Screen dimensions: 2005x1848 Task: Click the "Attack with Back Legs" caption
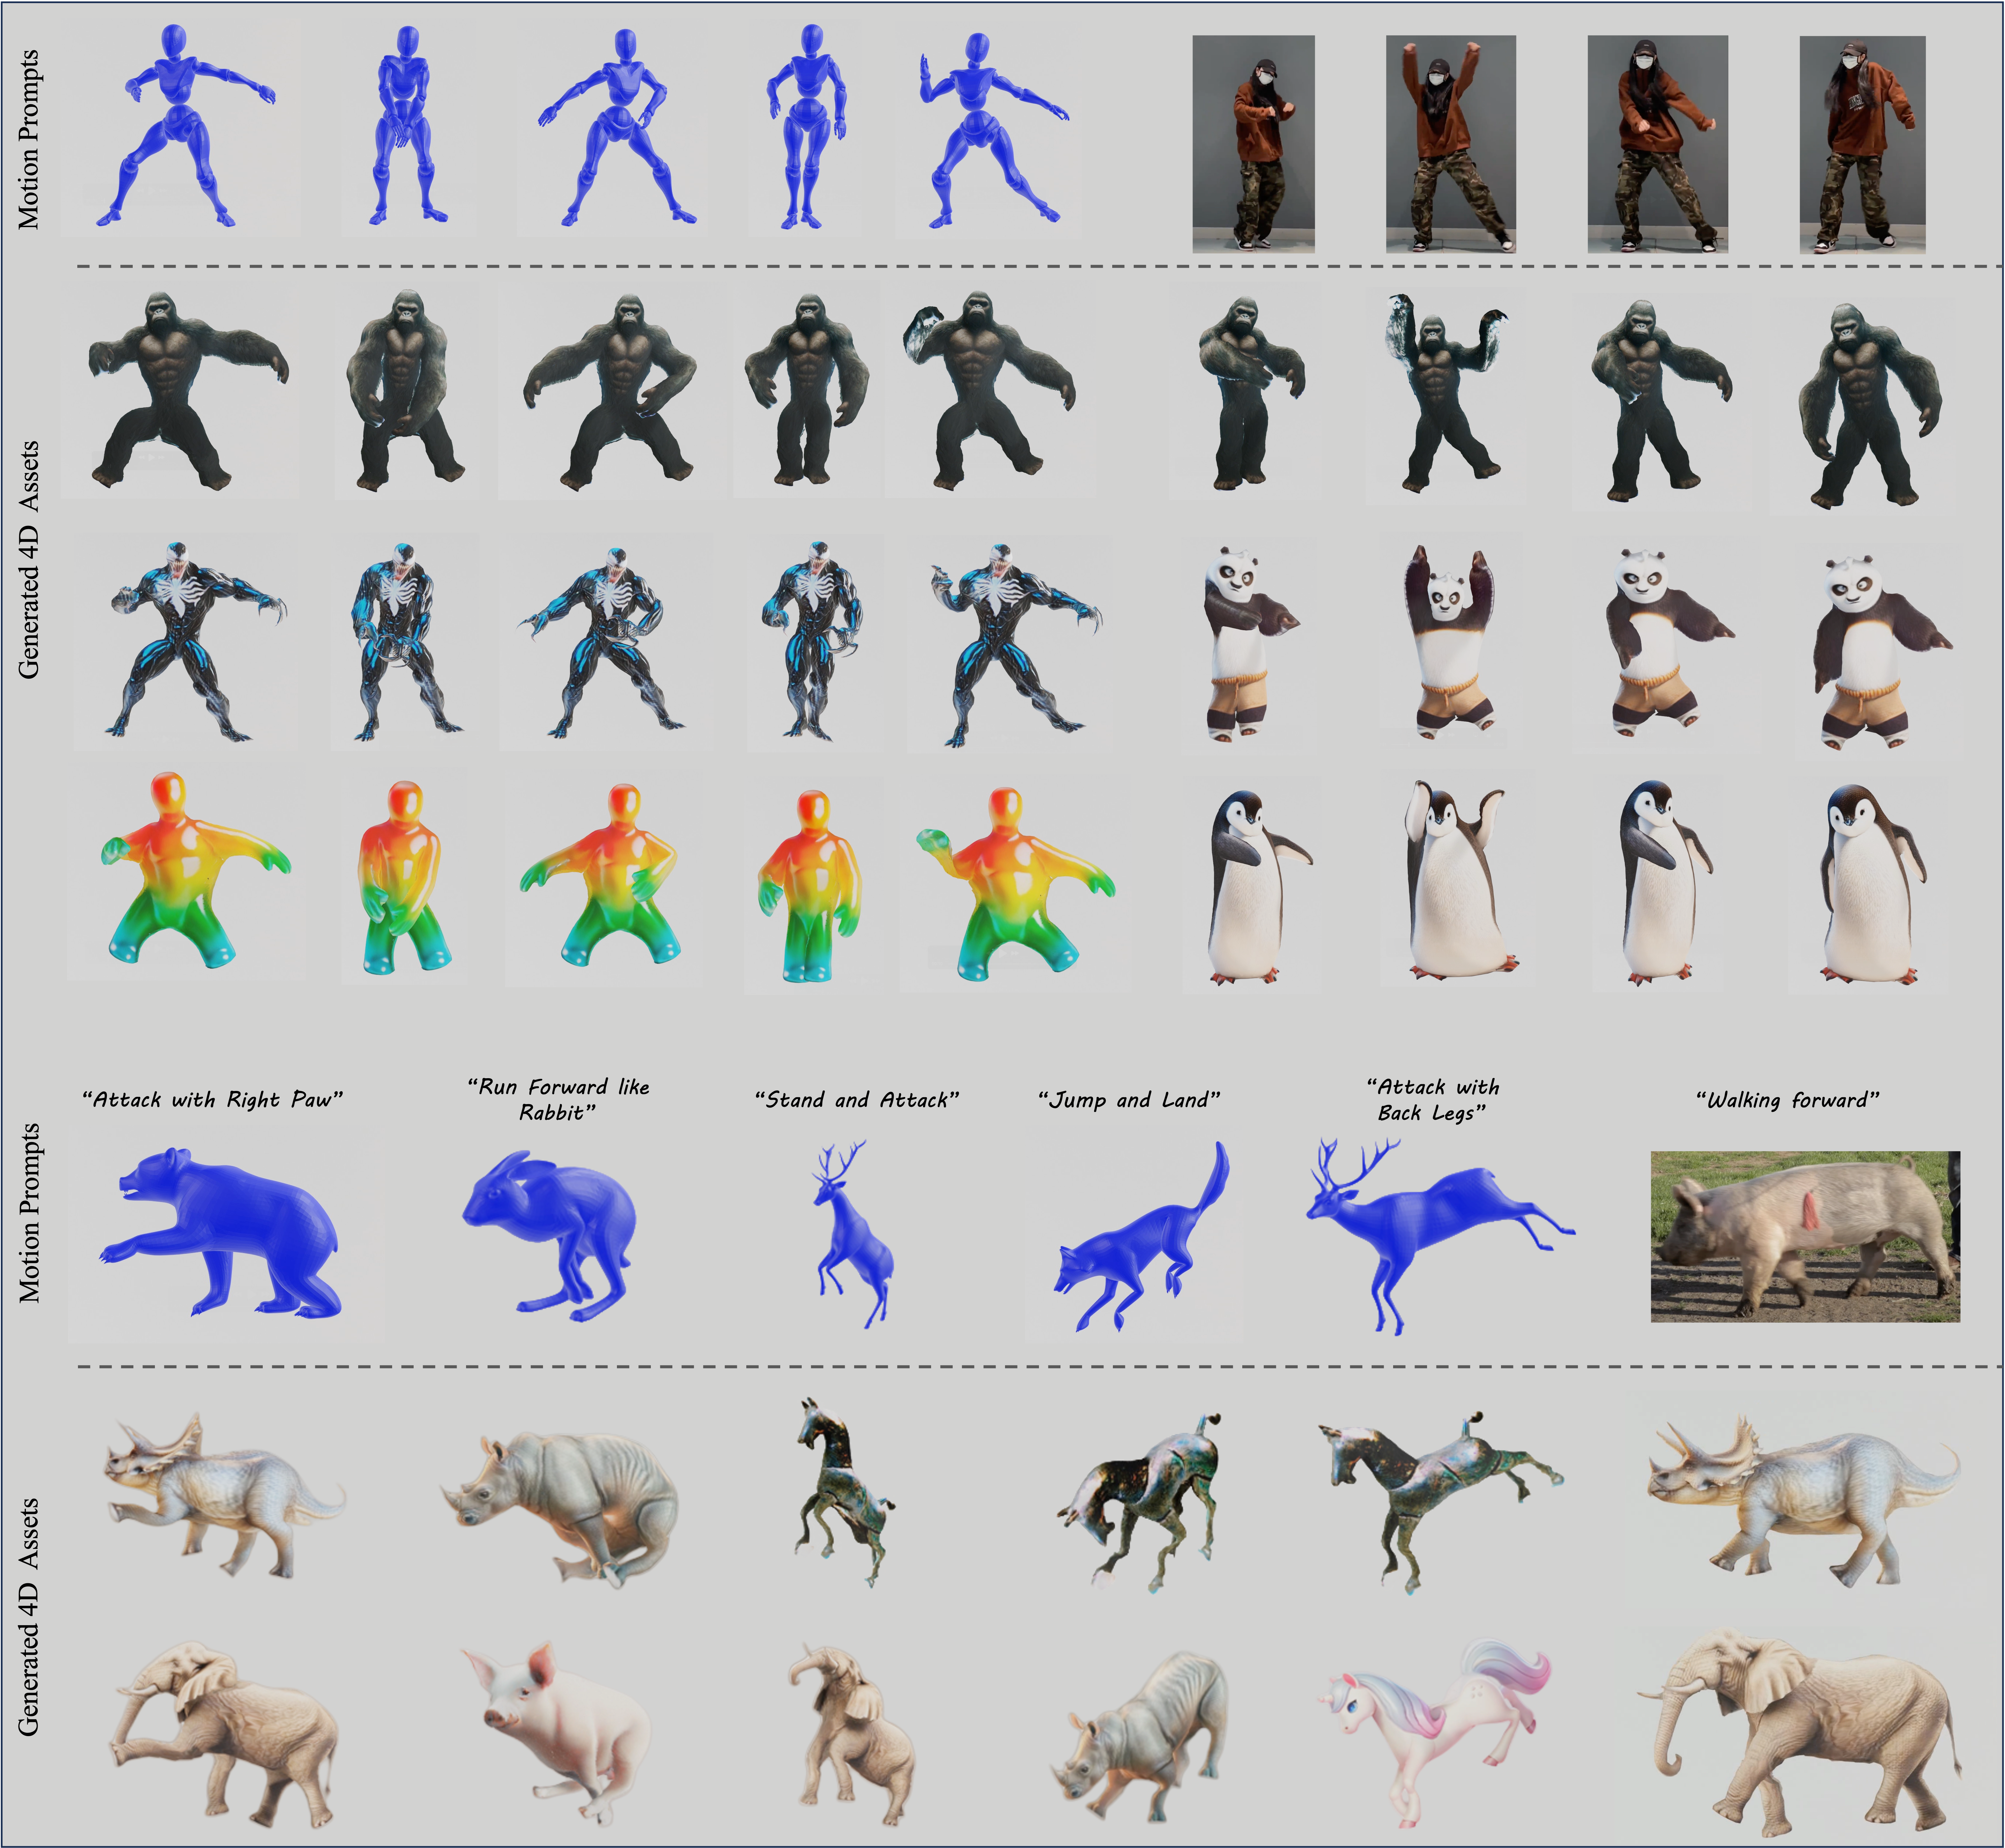[1433, 1099]
